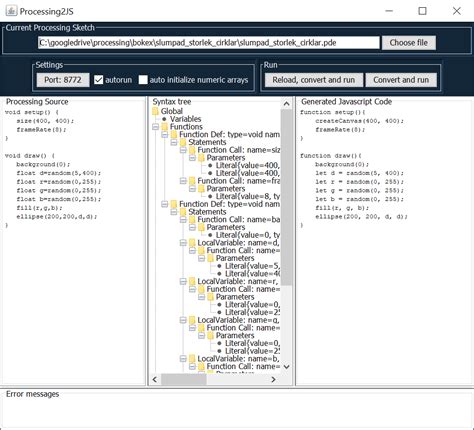
Task: Select the Literal{value=8, ty row
Action: pos(248,196)
